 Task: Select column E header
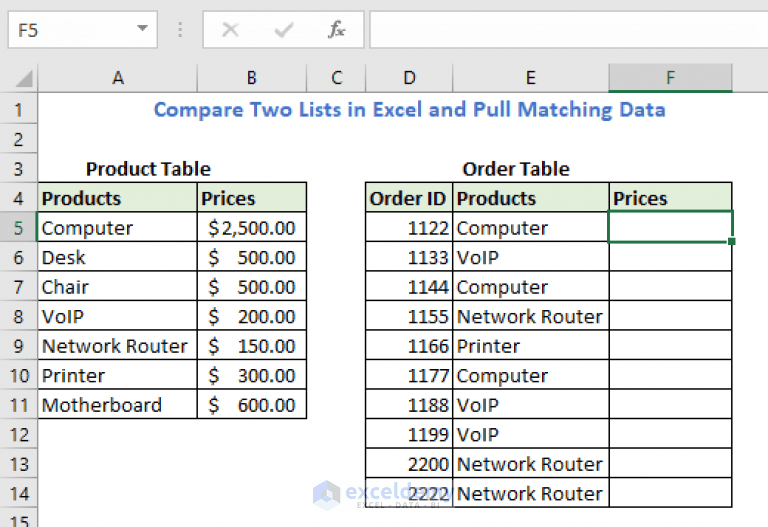pyautogui.click(x=530, y=78)
